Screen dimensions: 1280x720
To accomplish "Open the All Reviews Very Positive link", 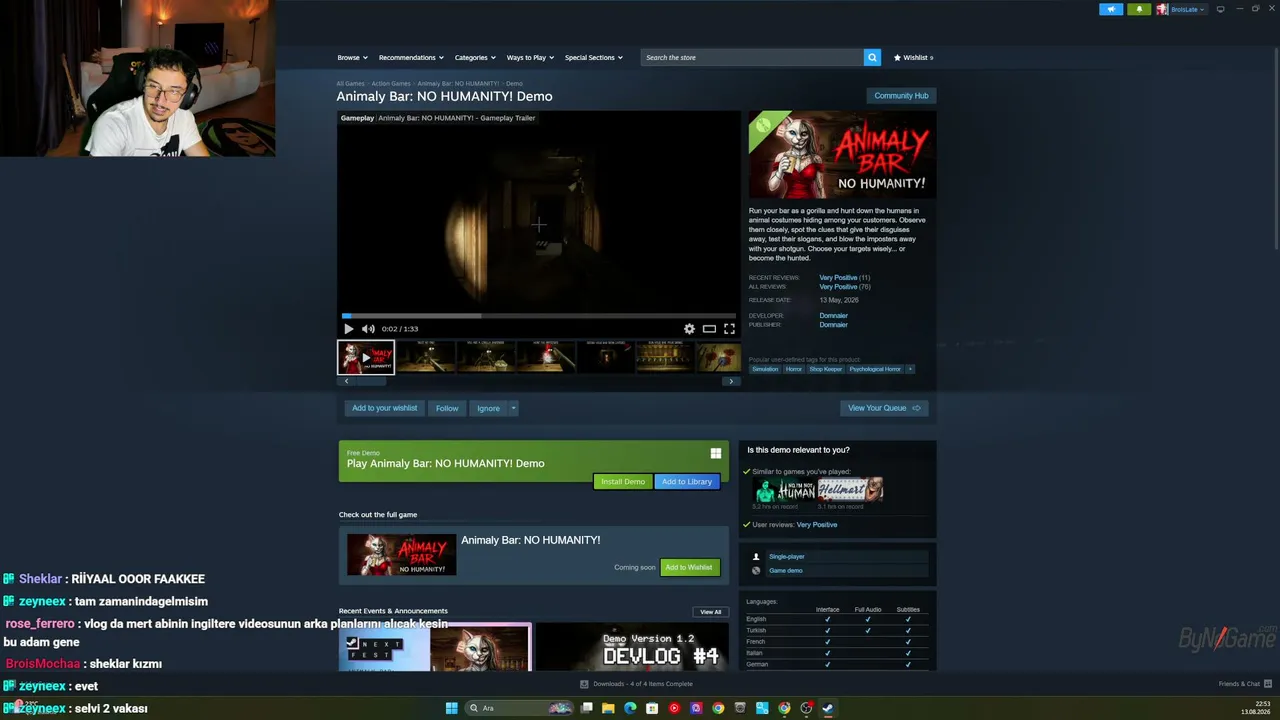I will point(838,287).
